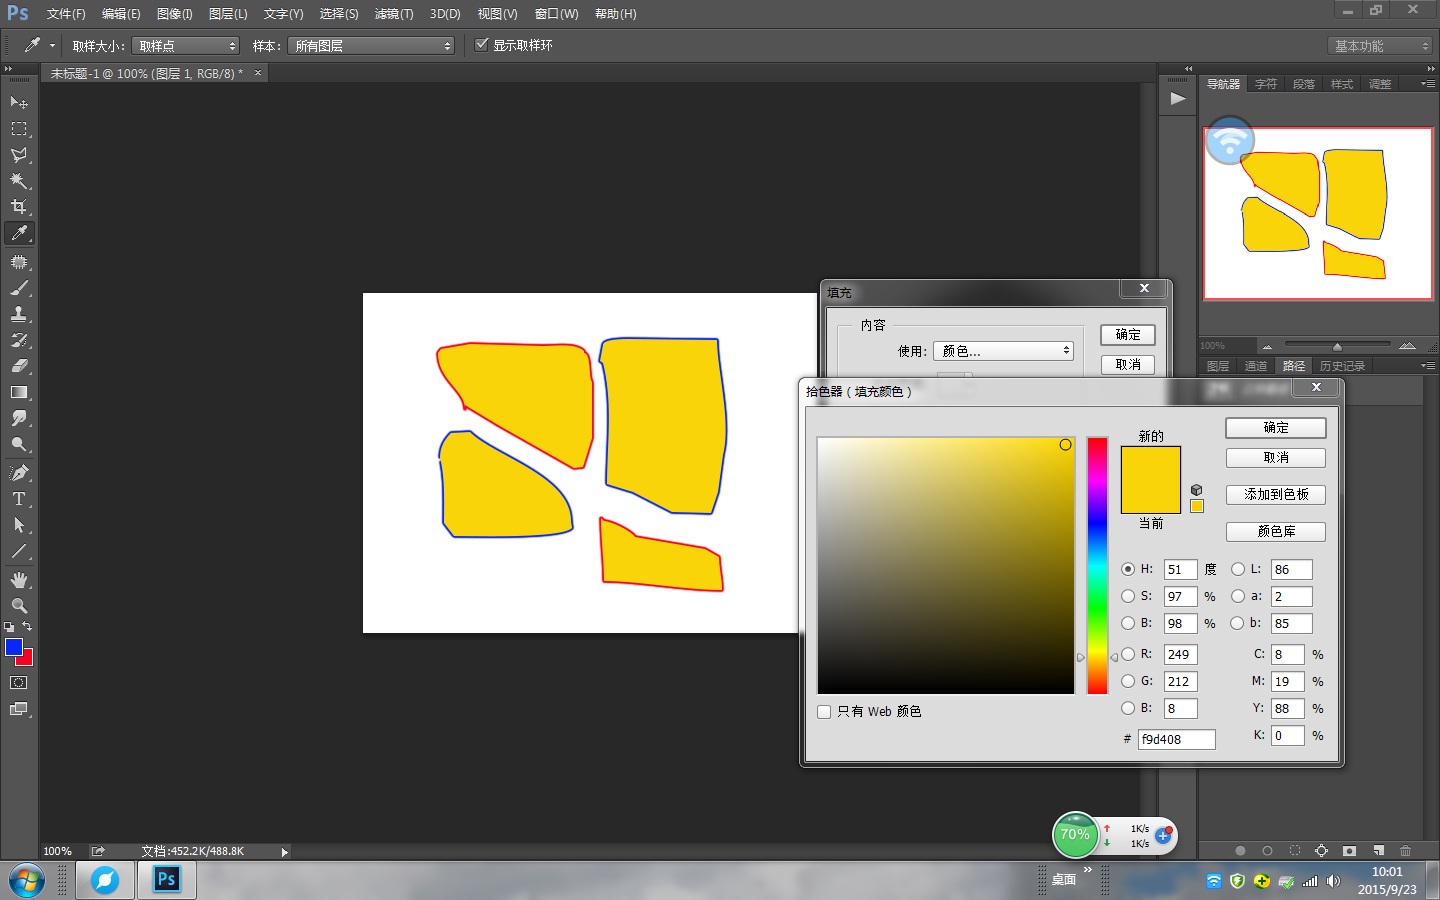Screen dimensions: 1440x900
Task: Click the rainbow hue slider strip
Action: 1097,565
